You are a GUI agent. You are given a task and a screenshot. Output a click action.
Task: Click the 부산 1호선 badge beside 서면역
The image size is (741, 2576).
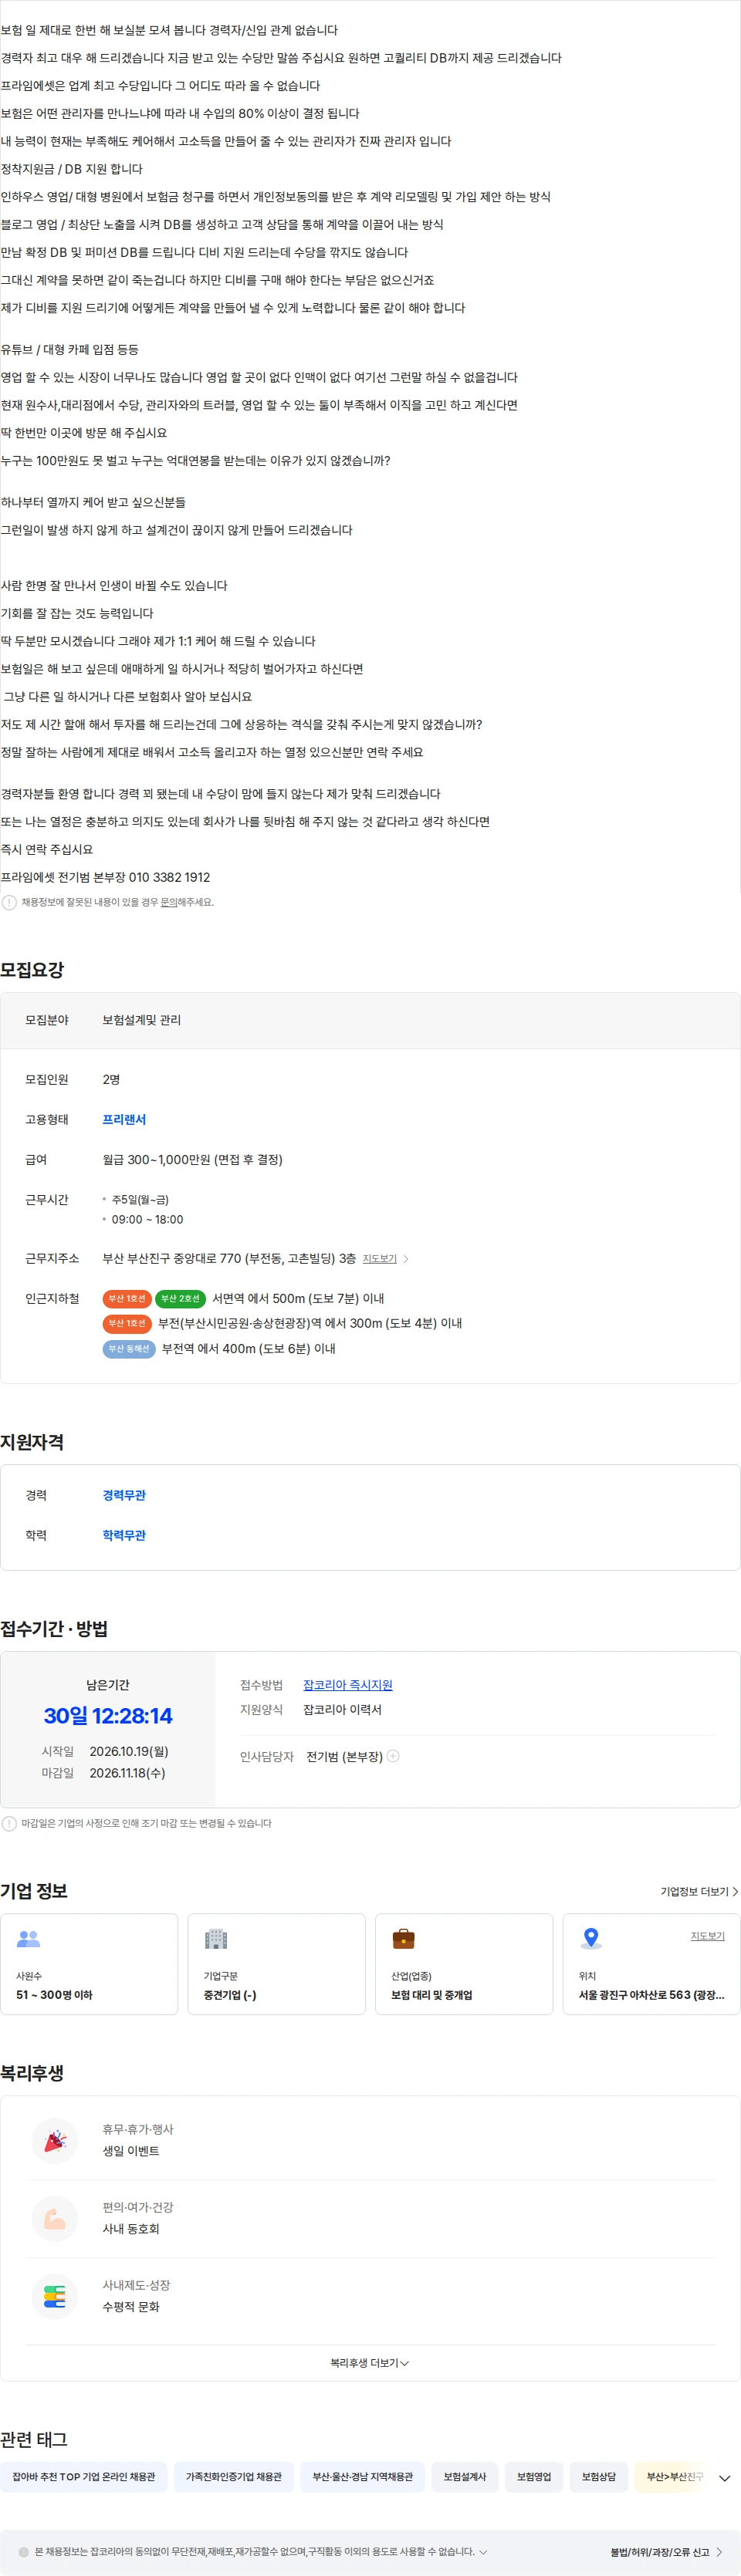point(127,1298)
